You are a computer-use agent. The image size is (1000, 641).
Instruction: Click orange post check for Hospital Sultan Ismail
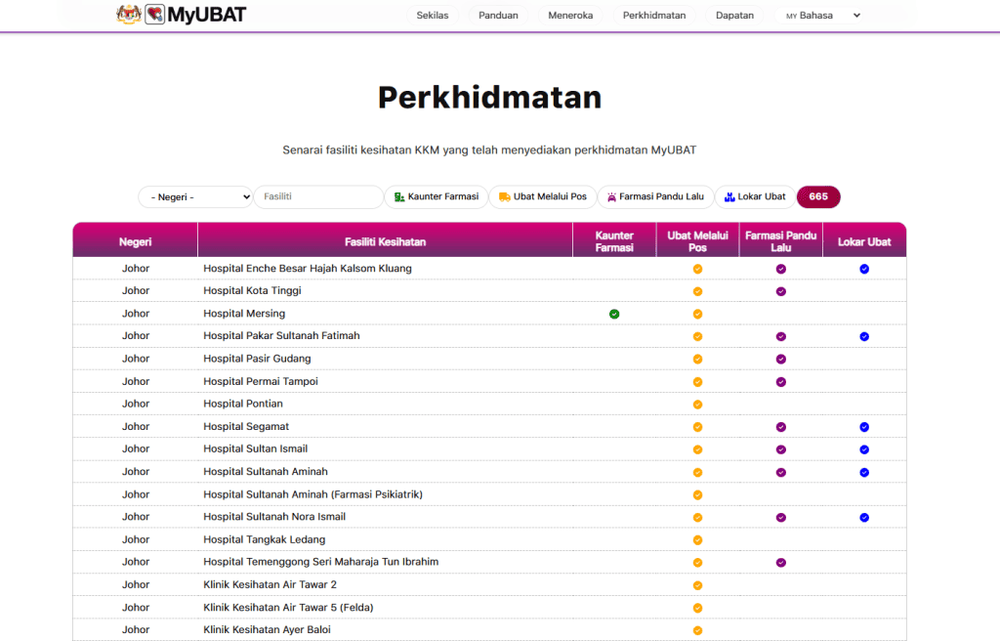[x=698, y=450]
